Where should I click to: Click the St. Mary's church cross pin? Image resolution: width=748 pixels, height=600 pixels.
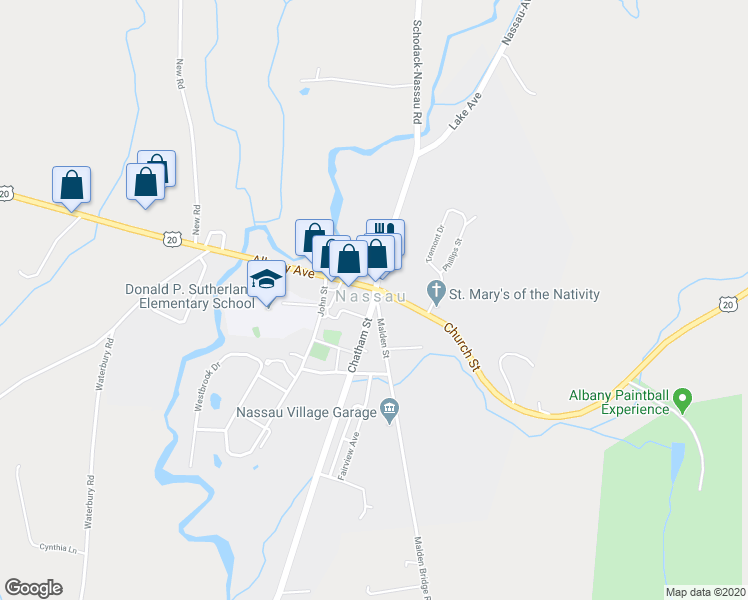click(x=436, y=292)
